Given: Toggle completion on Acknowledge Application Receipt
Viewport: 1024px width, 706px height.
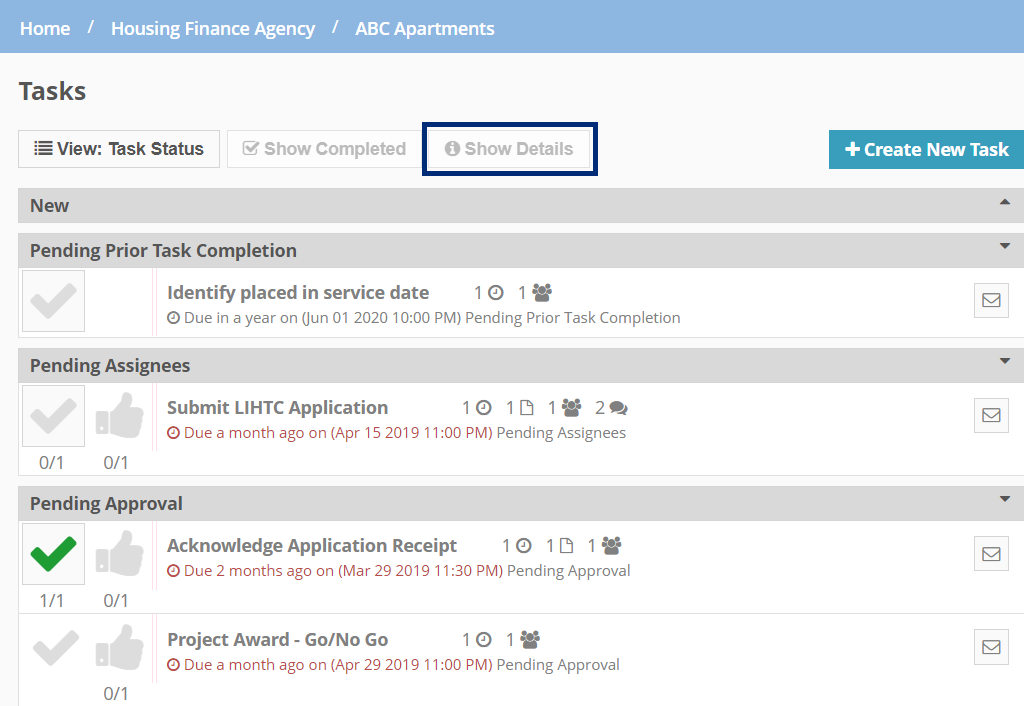Looking at the screenshot, I should (52, 553).
